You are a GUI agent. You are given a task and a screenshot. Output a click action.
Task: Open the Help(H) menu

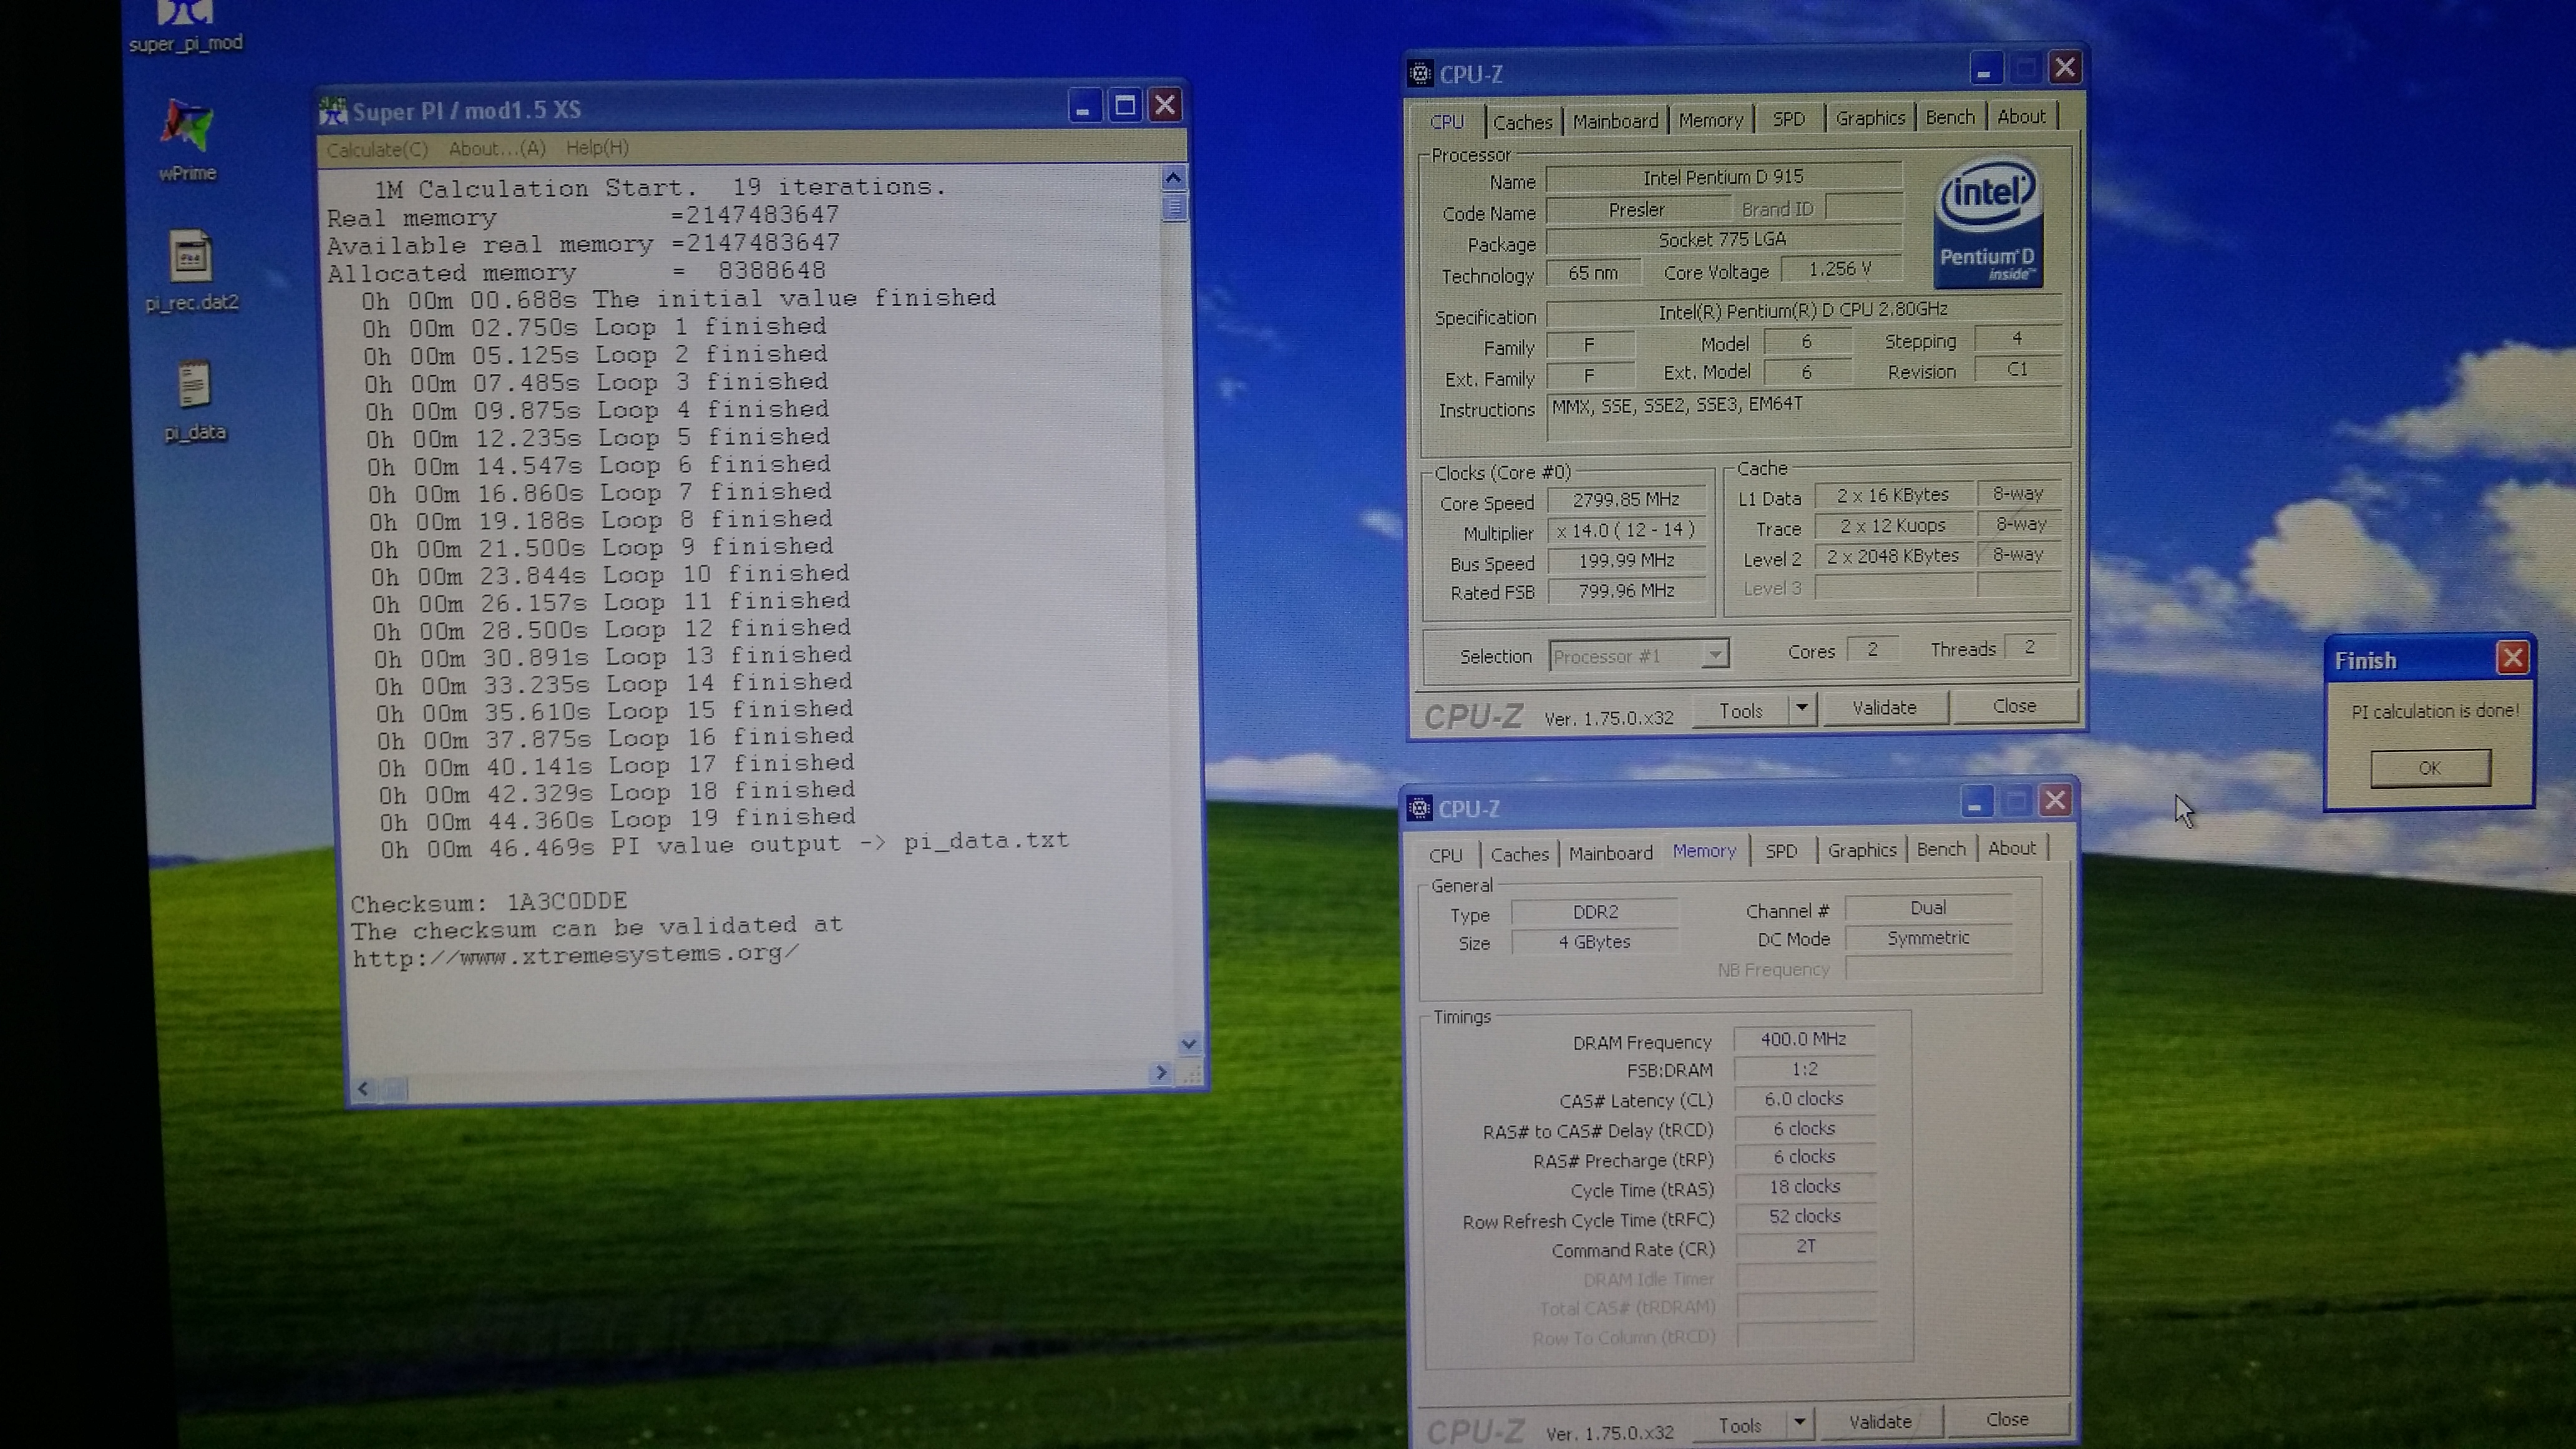click(x=597, y=148)
